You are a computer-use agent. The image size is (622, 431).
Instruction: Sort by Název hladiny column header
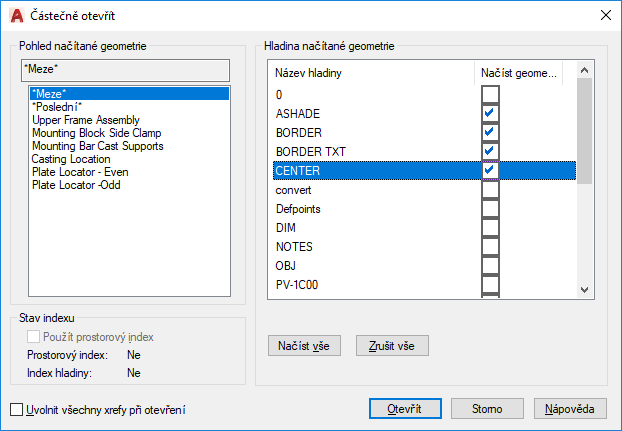point(374,73)
